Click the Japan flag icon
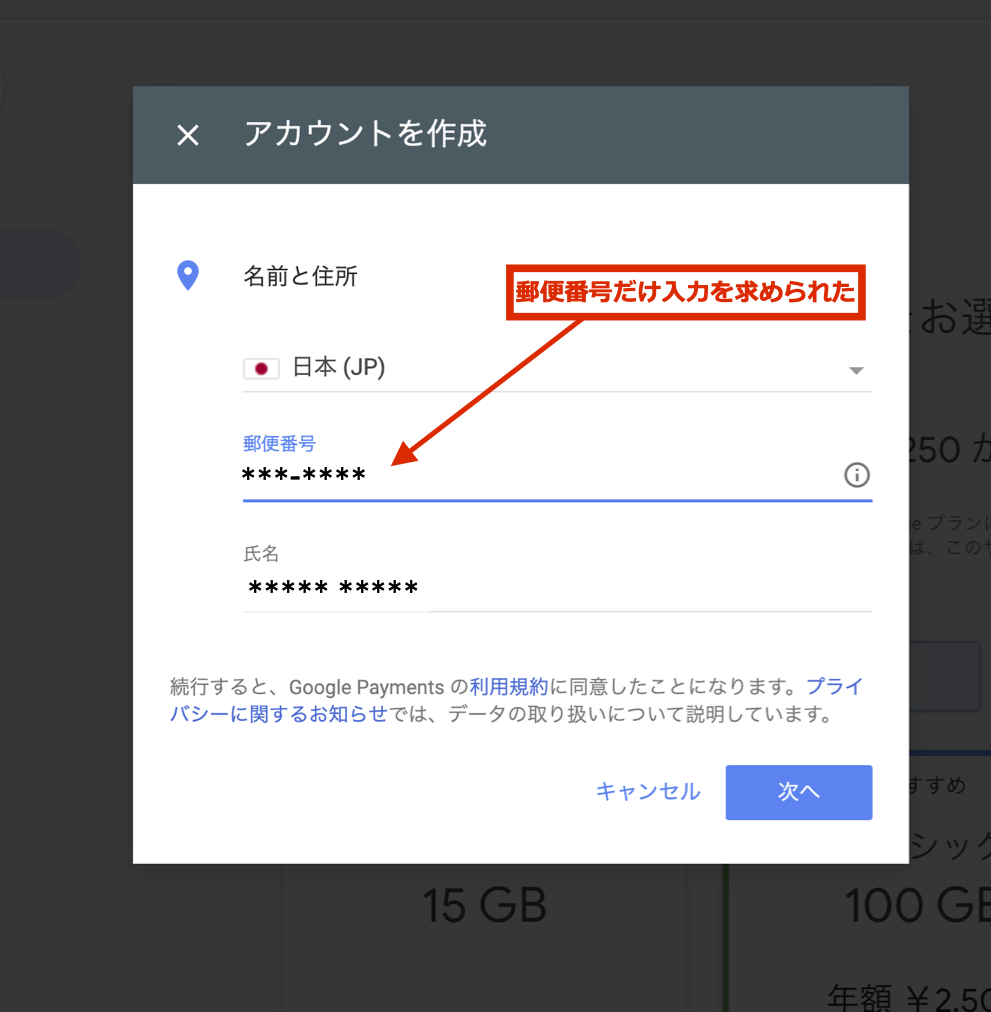The height and width of the screenshot is (1012, 991). point(261,368)
